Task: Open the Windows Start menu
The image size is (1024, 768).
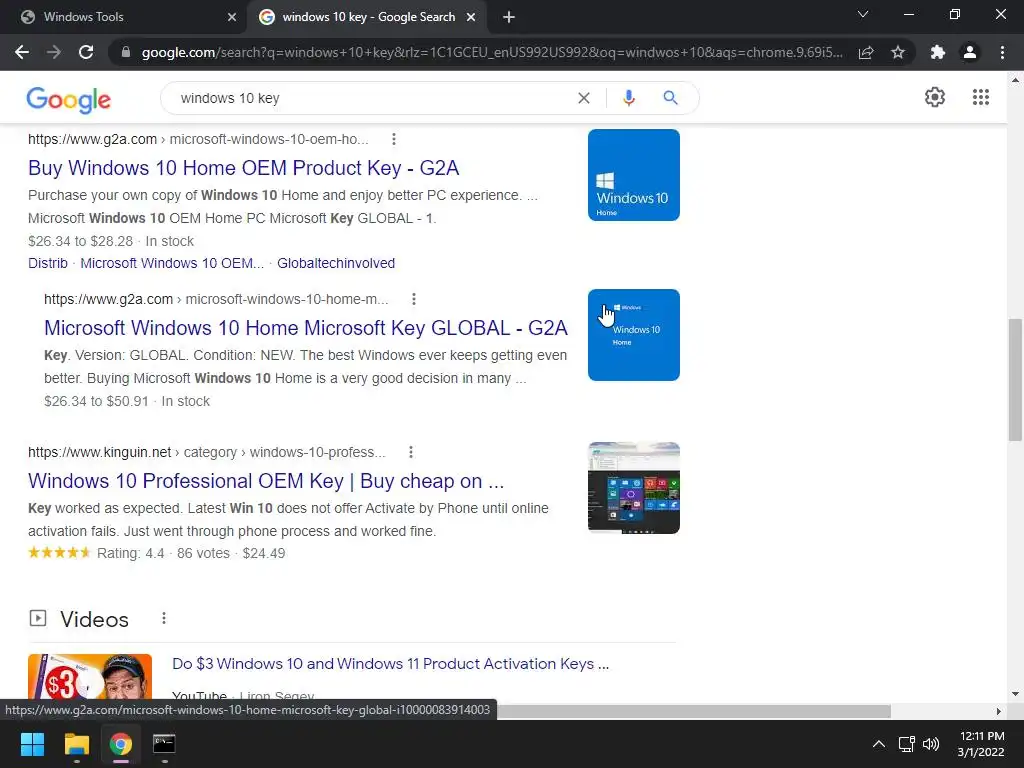Action: 32,744
